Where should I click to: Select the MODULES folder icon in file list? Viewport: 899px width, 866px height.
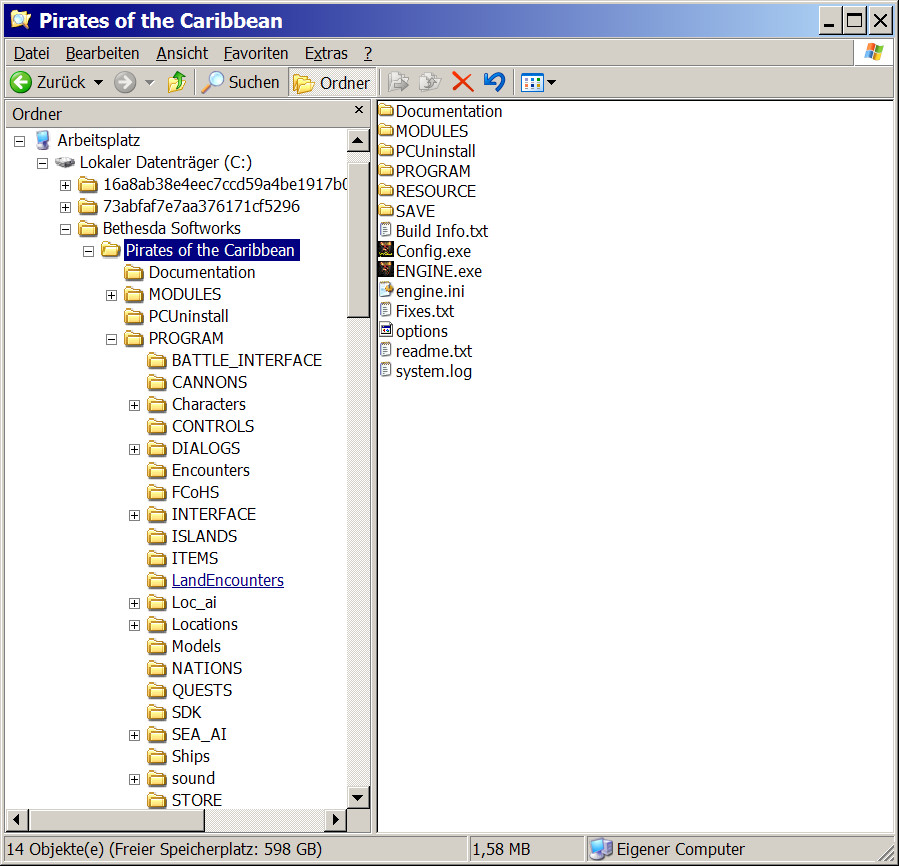click(386, 130)
